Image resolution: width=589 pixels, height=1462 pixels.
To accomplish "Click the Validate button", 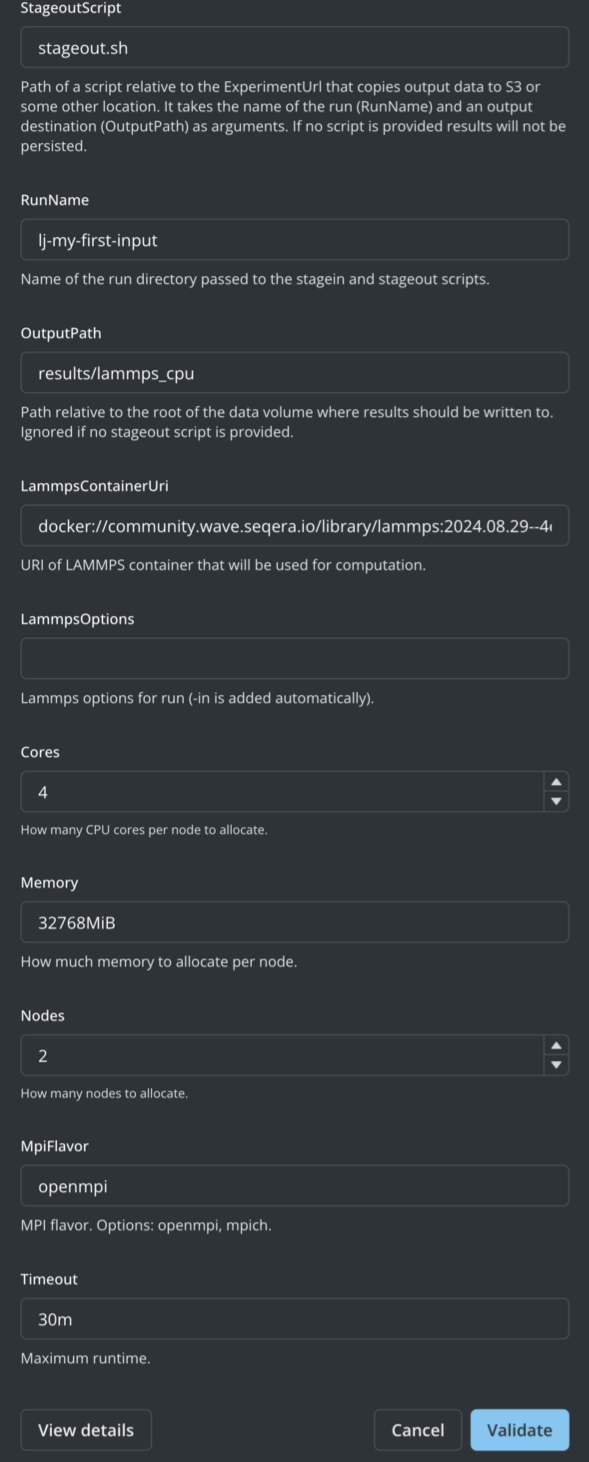I will (519, 1429).
